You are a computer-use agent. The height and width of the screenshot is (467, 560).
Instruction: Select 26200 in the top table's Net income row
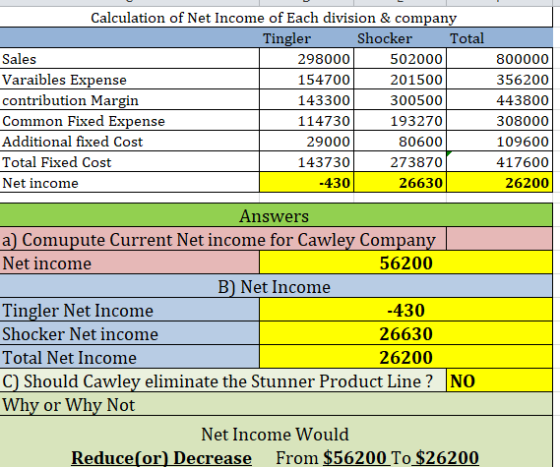tap(499, 183)
